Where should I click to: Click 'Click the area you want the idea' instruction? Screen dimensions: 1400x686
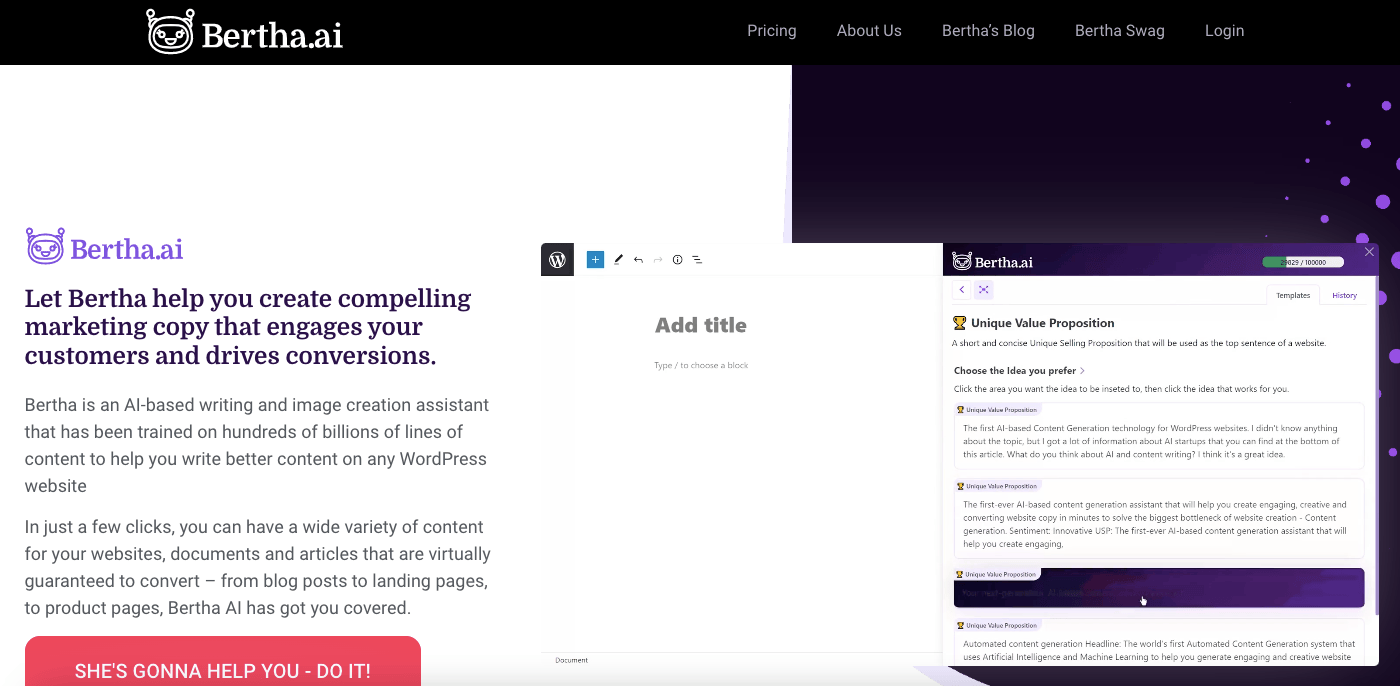pyautogui.click(x=1121, y=389)
